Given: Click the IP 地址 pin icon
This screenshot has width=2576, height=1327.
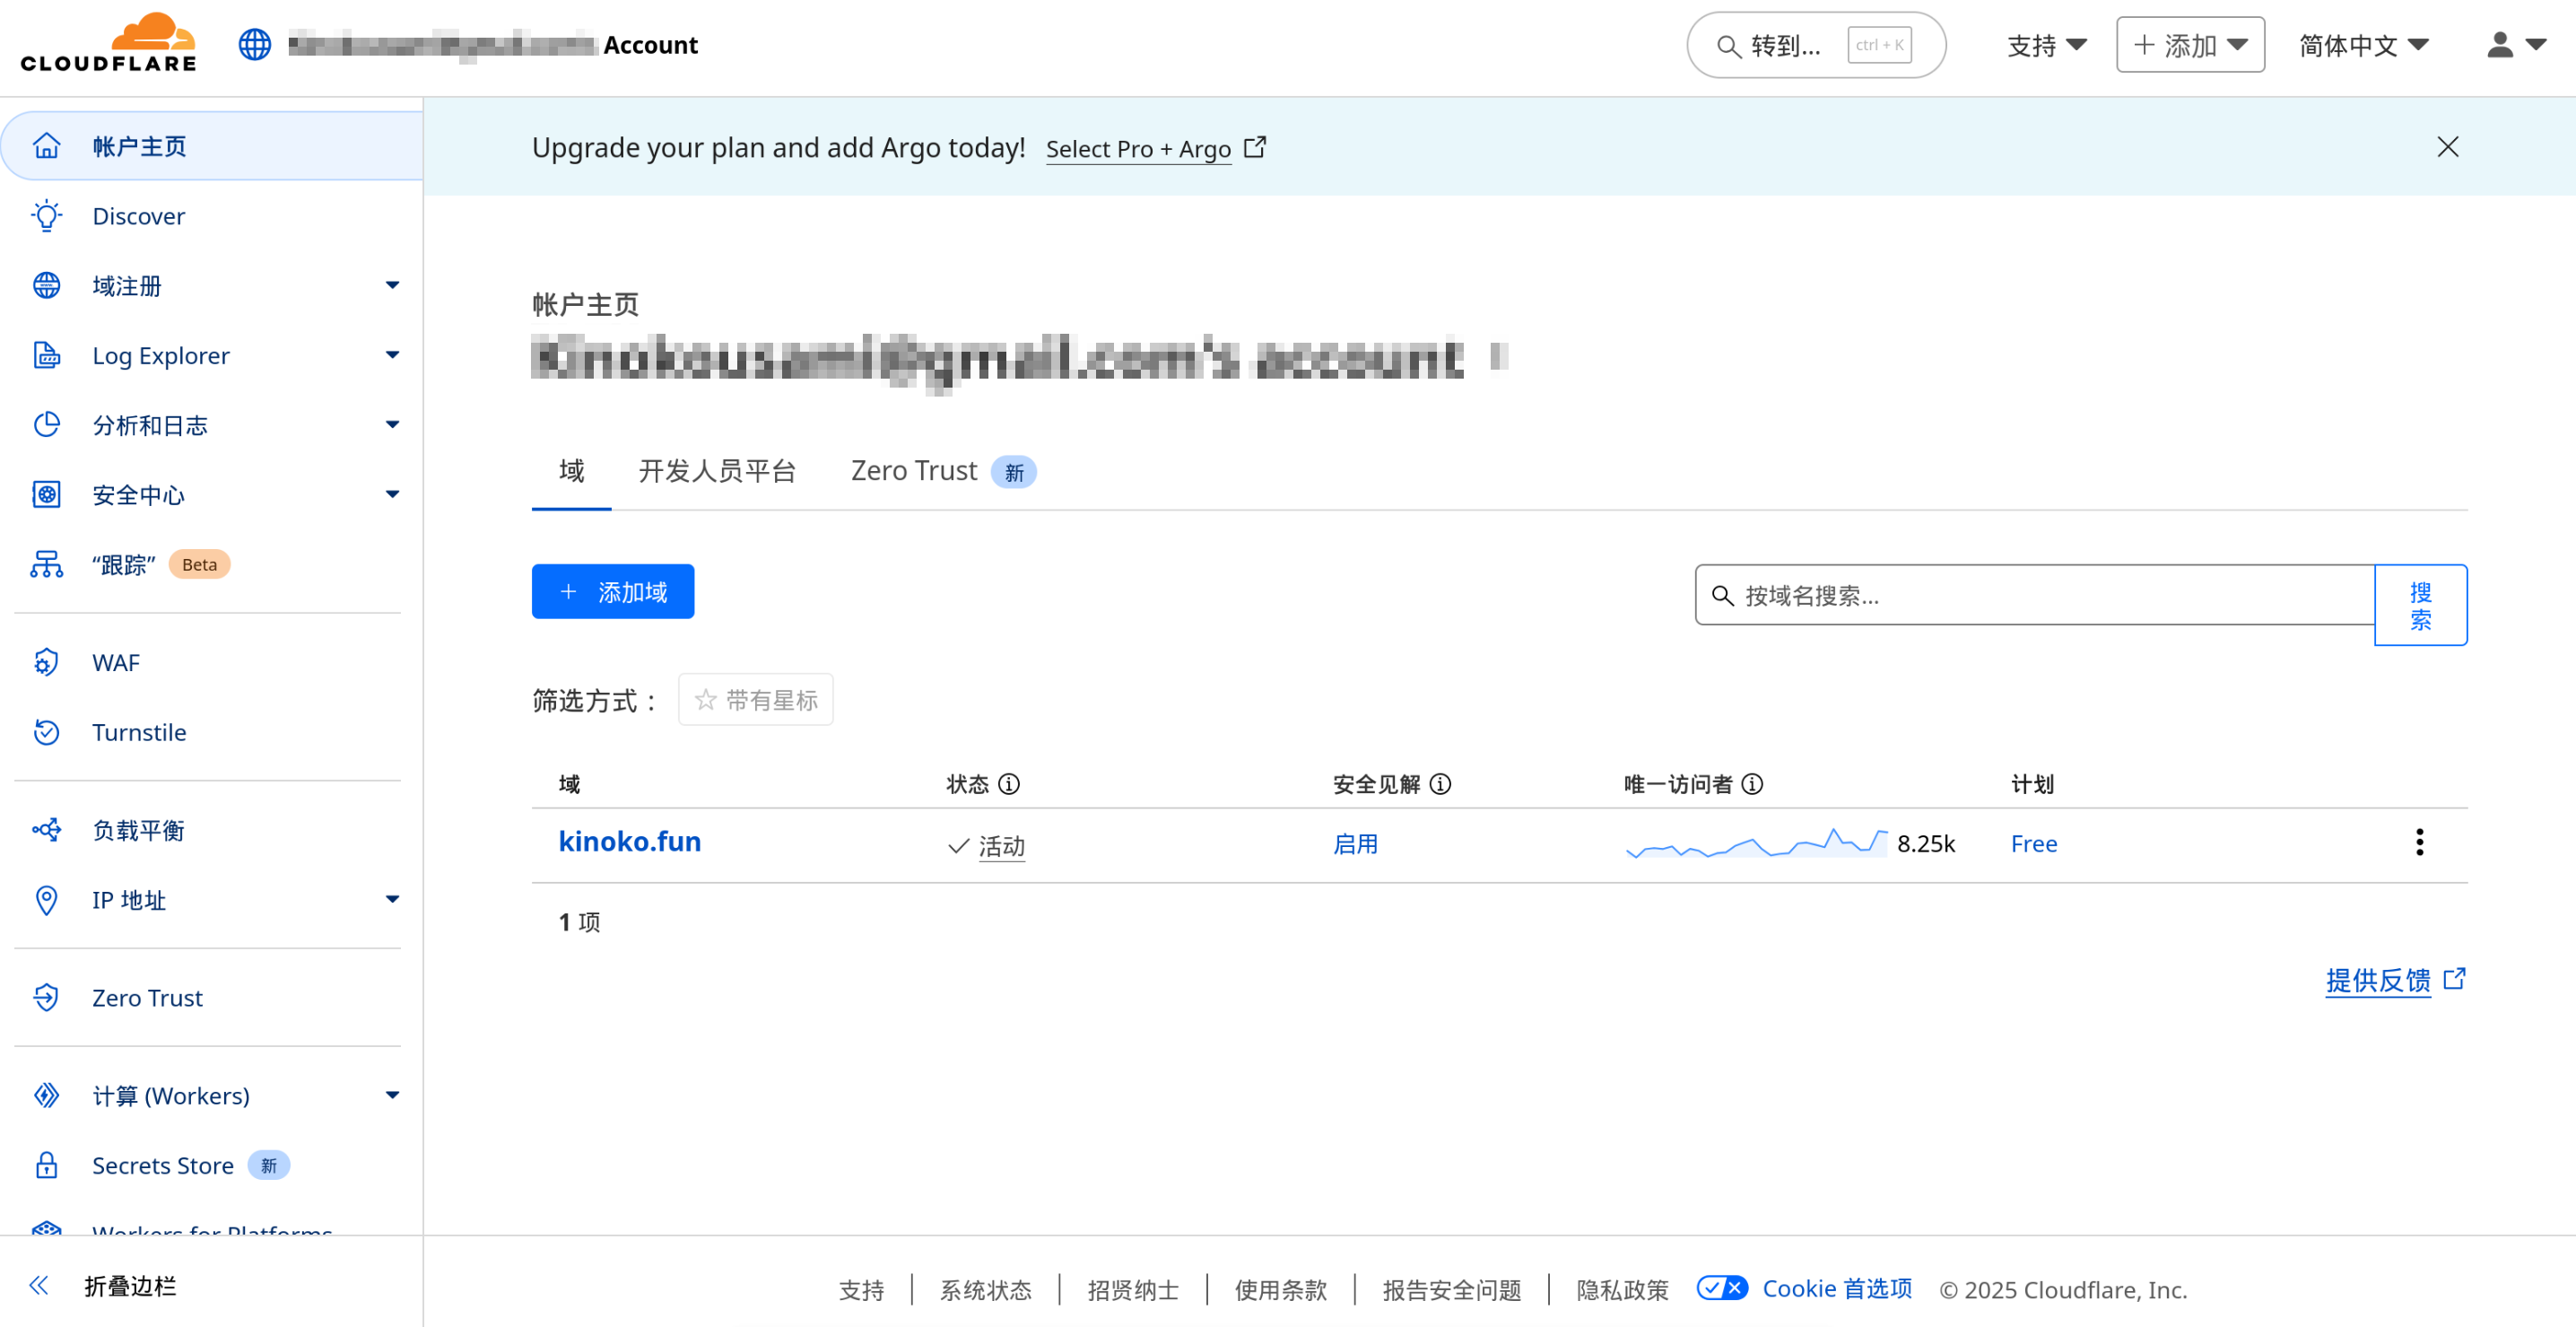Looking at the screenshot, I should (46, 900).
